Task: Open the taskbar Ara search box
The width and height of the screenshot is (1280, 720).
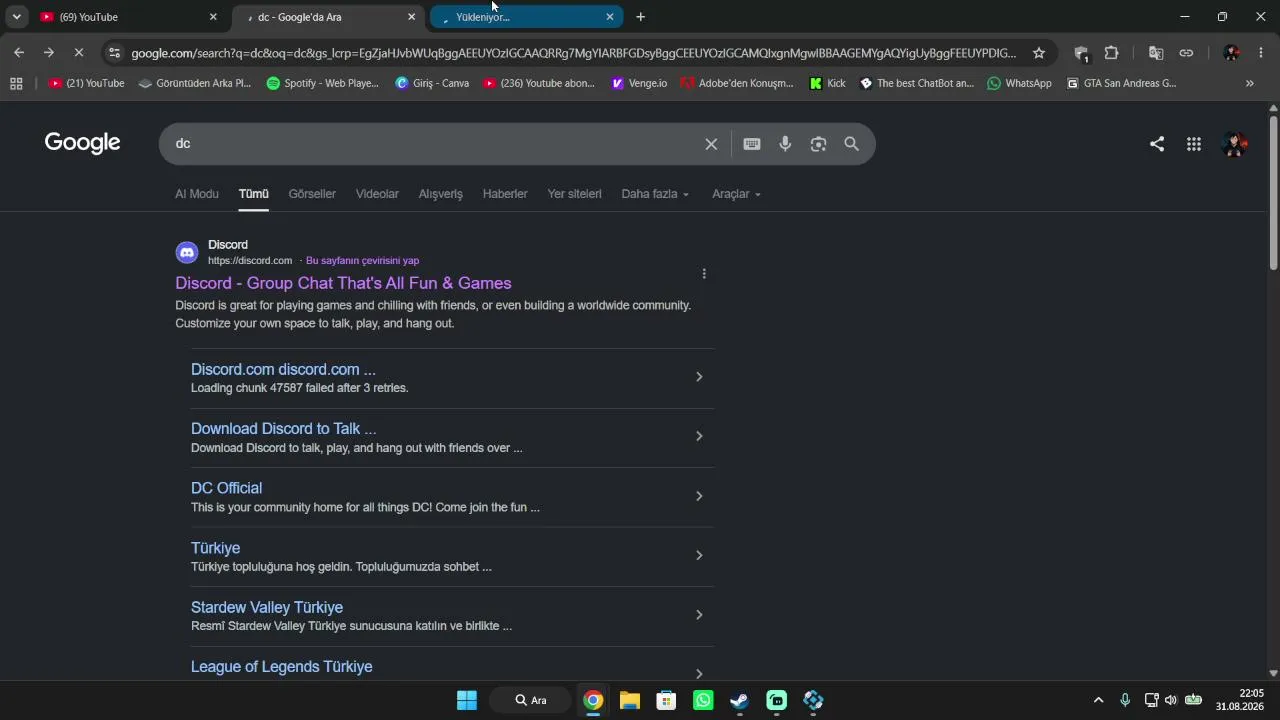Action: coord(531,700)
